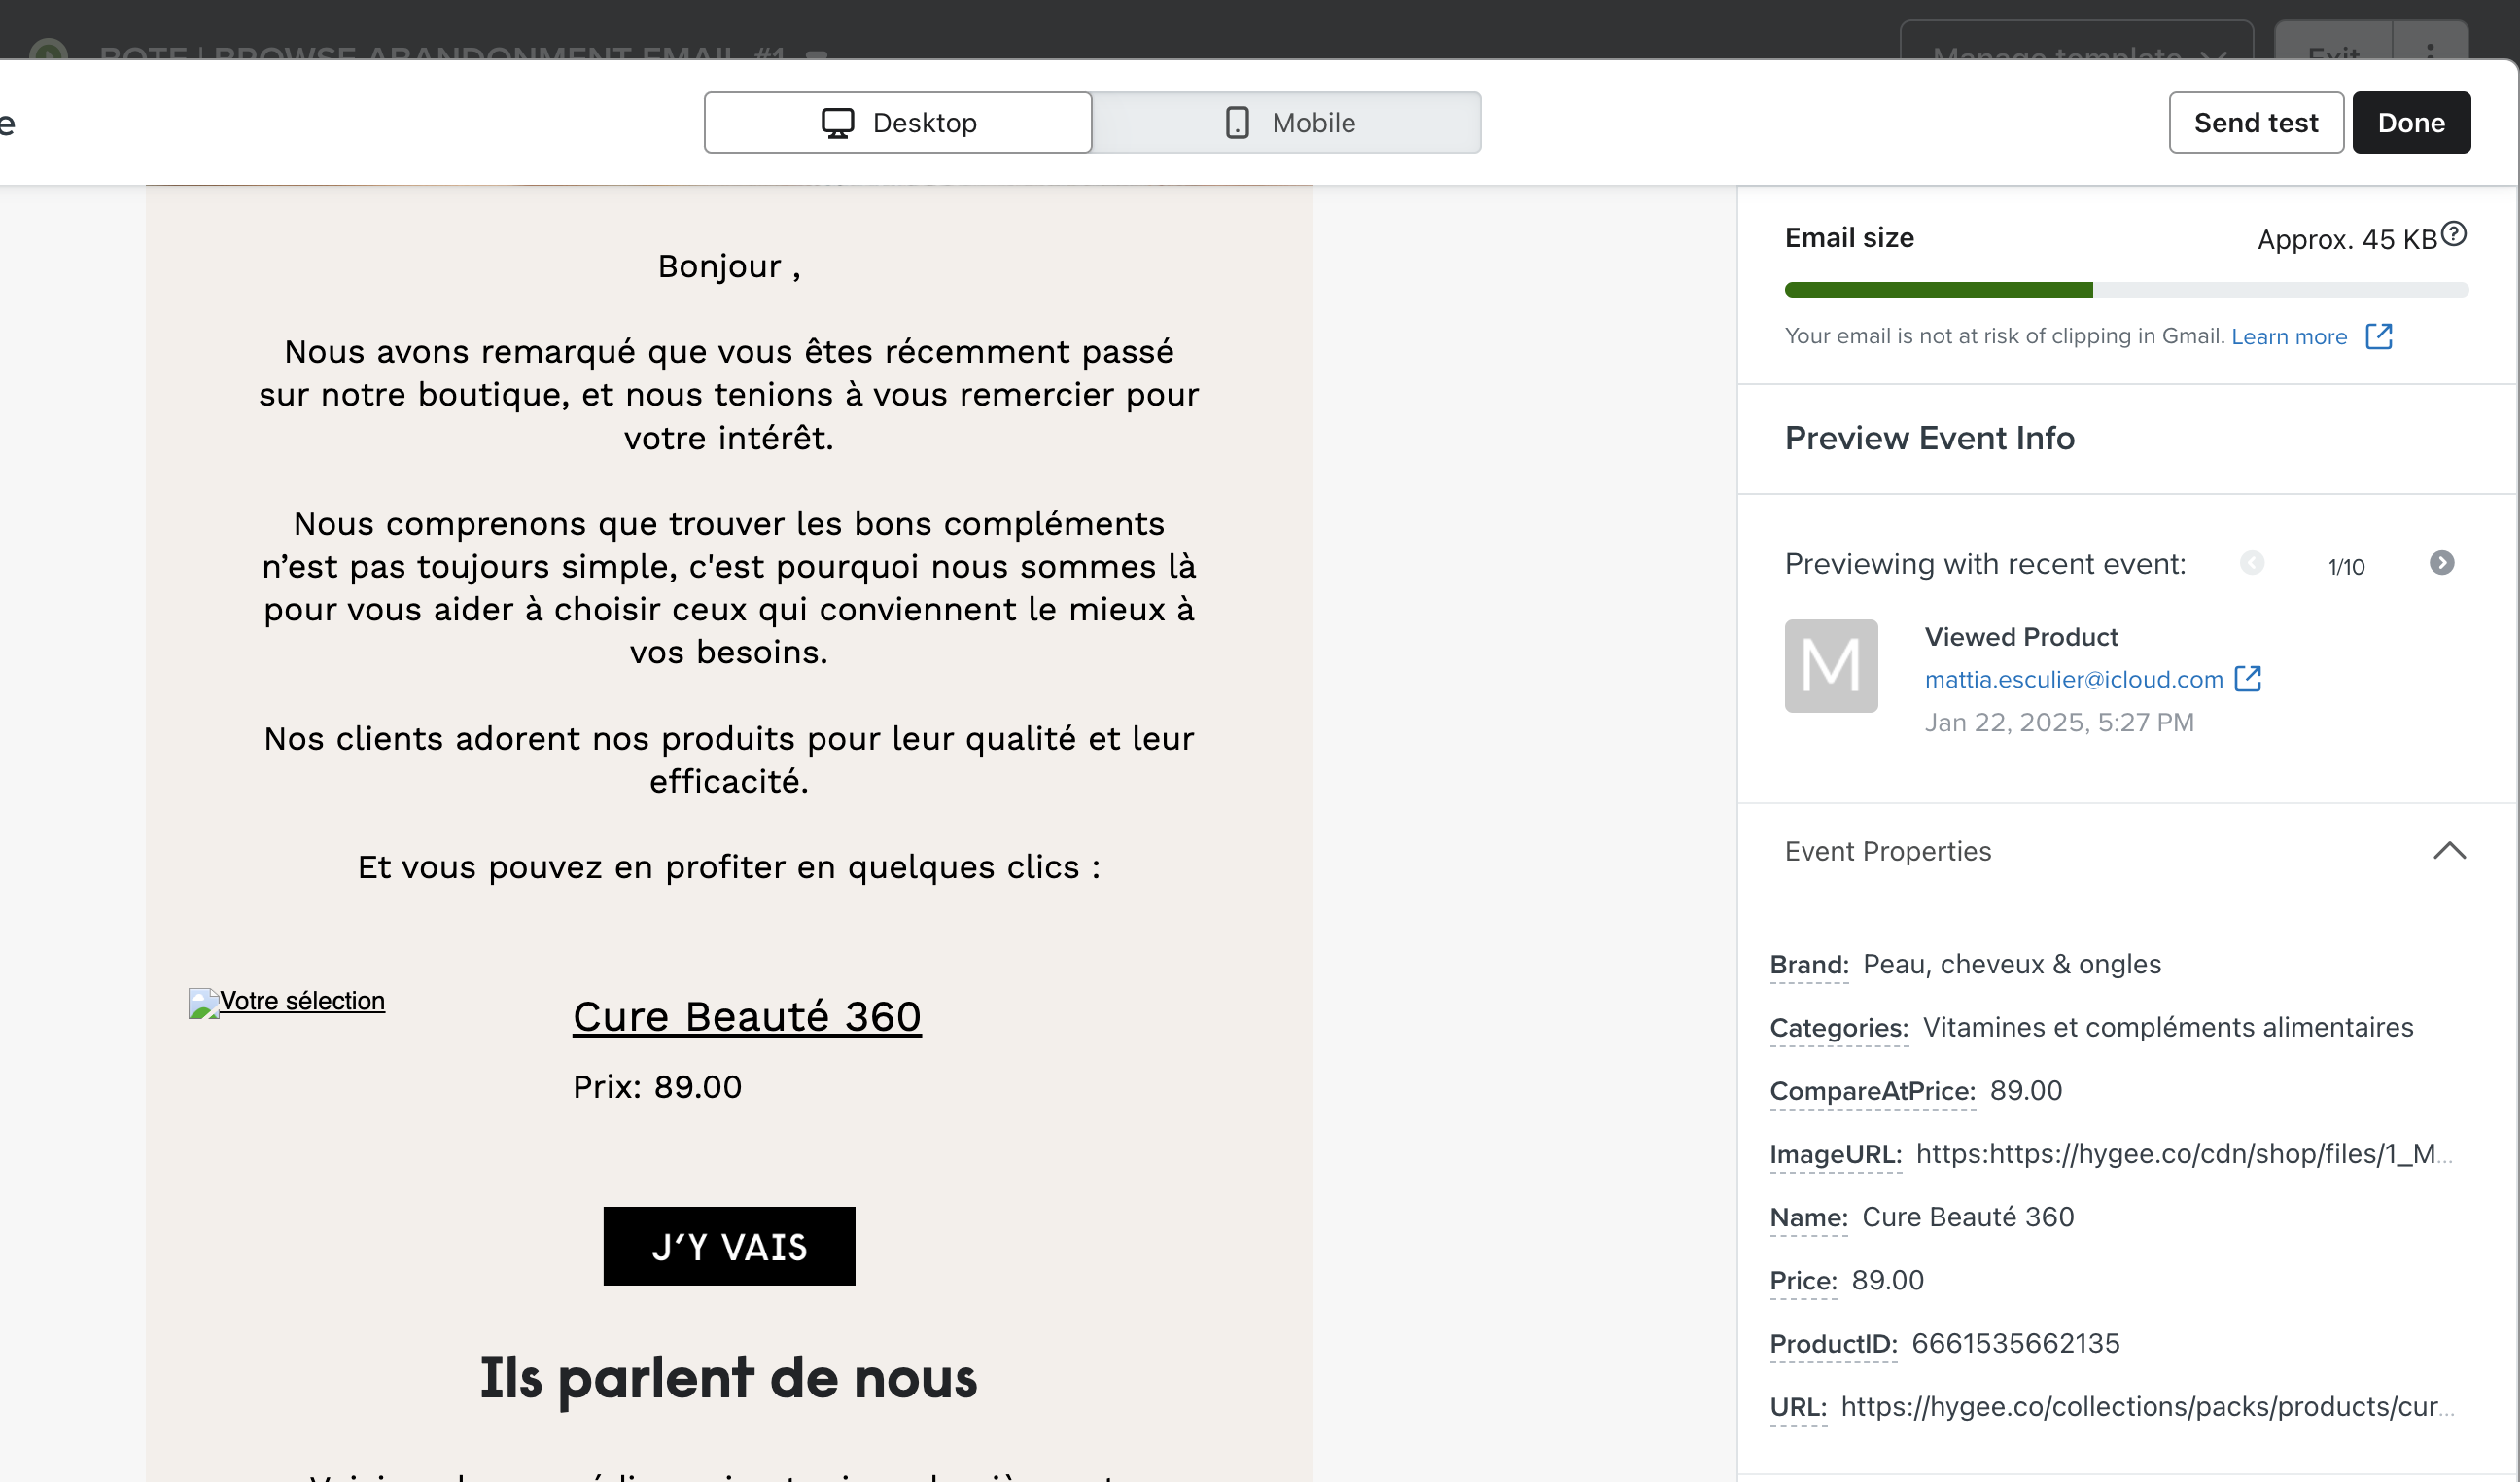
Task: Click the Done button
Action: coord(2411,123)
